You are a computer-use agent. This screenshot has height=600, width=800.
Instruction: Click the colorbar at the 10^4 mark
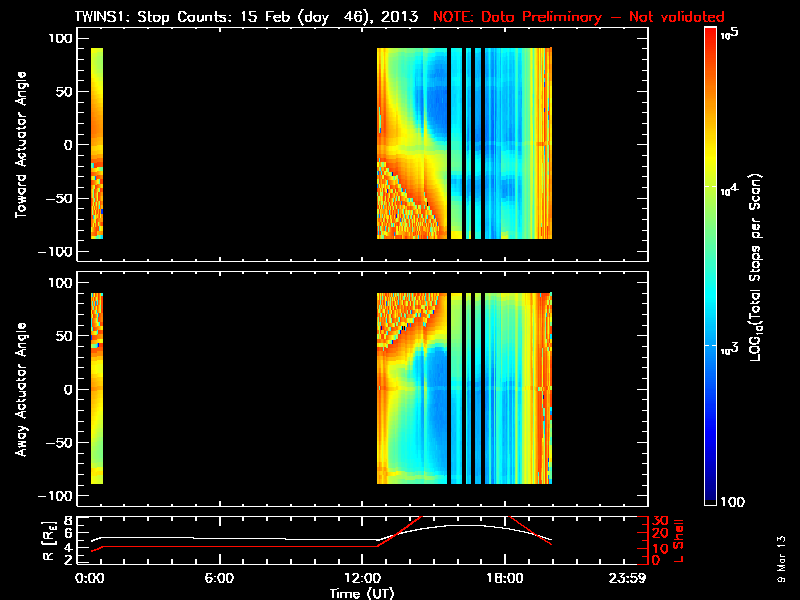point(711,187)
